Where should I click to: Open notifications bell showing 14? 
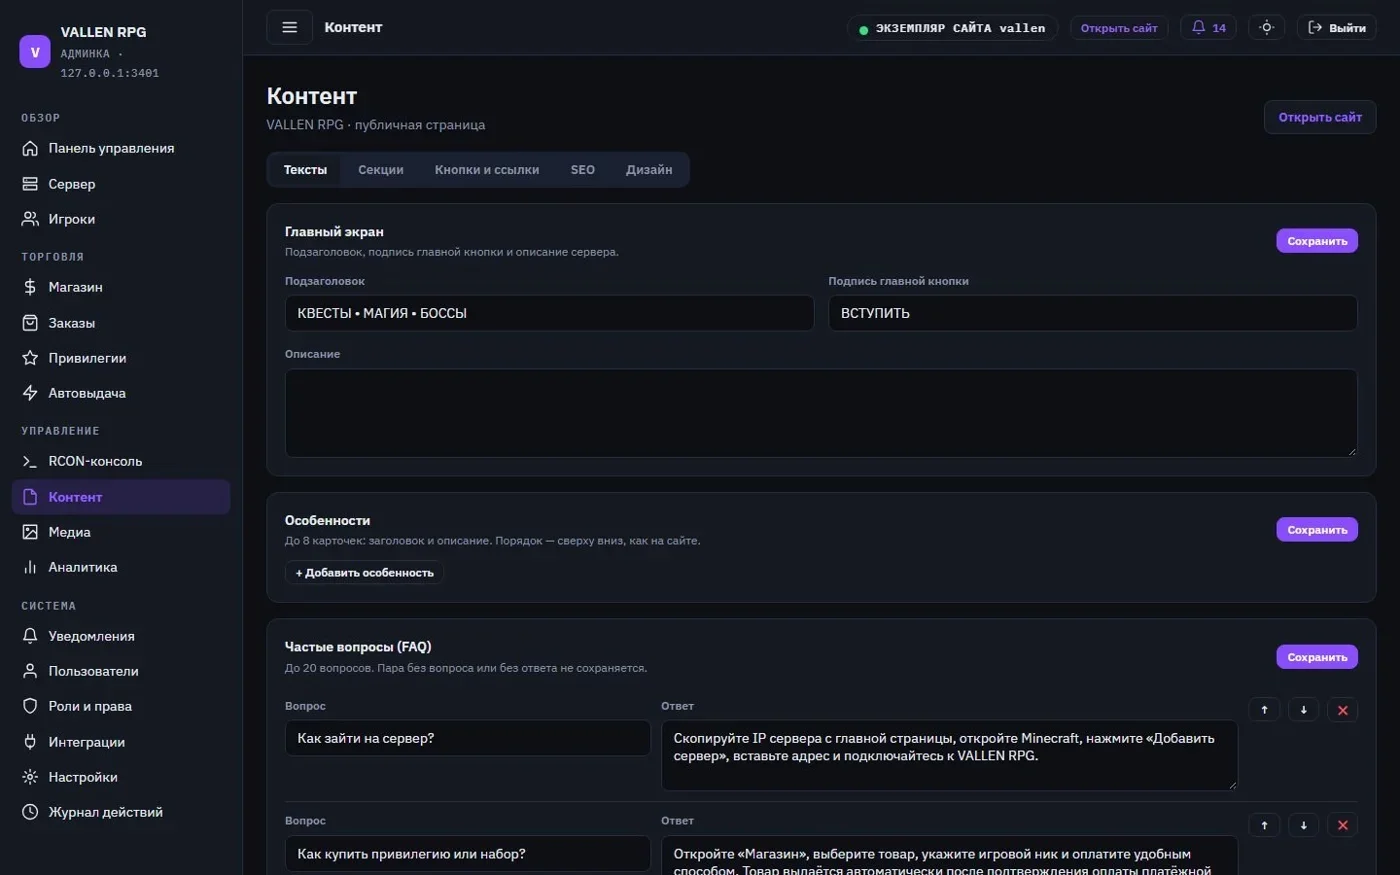click(1208, 28)
